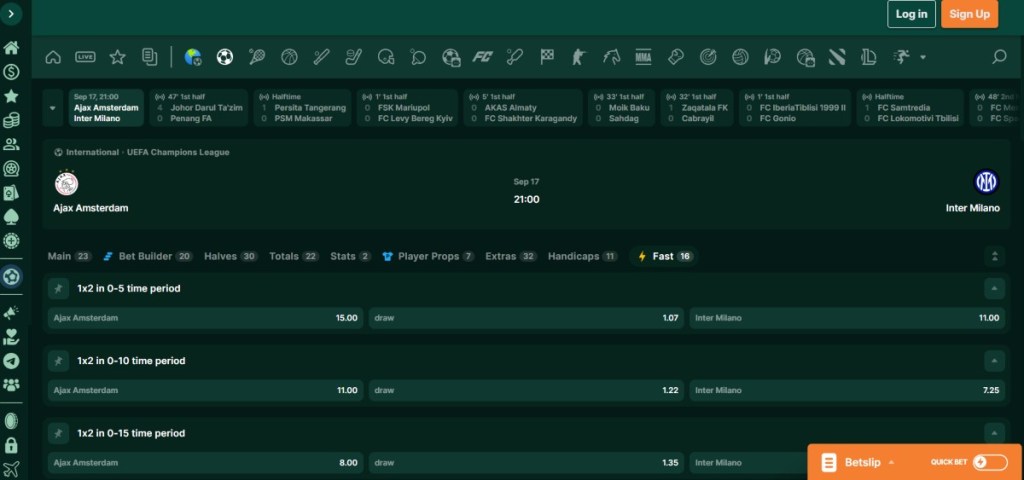Pin the 1x2 in 0-5 time period market

(x=59, y=288)
